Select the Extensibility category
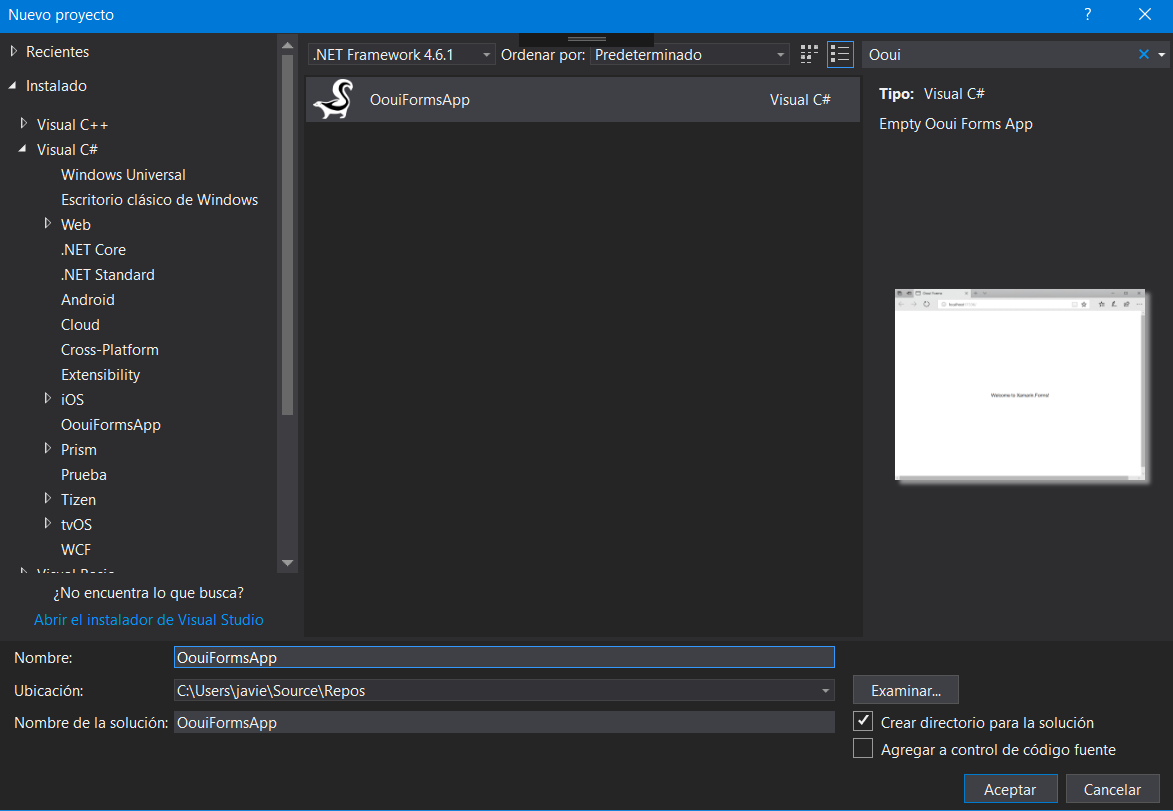This screenshot has height=811, width=1173. (100, 375)
